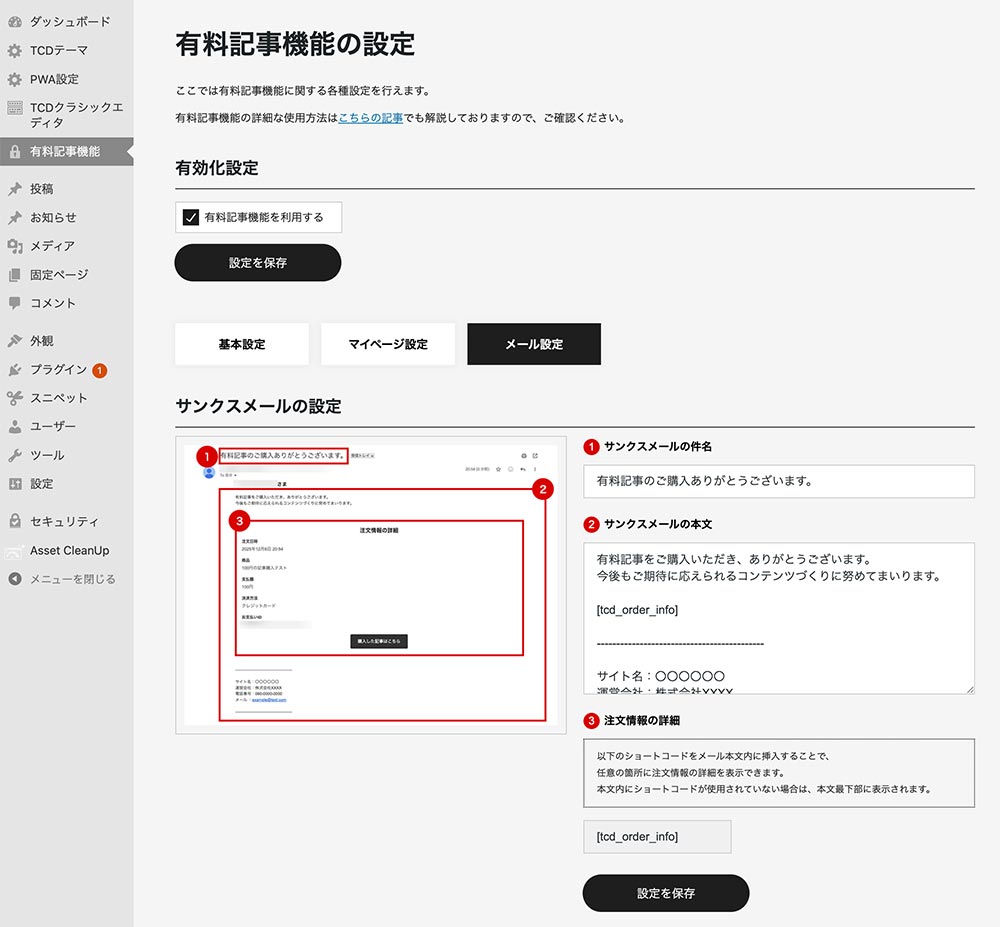The image size is (1000, 927).
Task: Click the lock icon for paid articles
Action: (14, 152)
